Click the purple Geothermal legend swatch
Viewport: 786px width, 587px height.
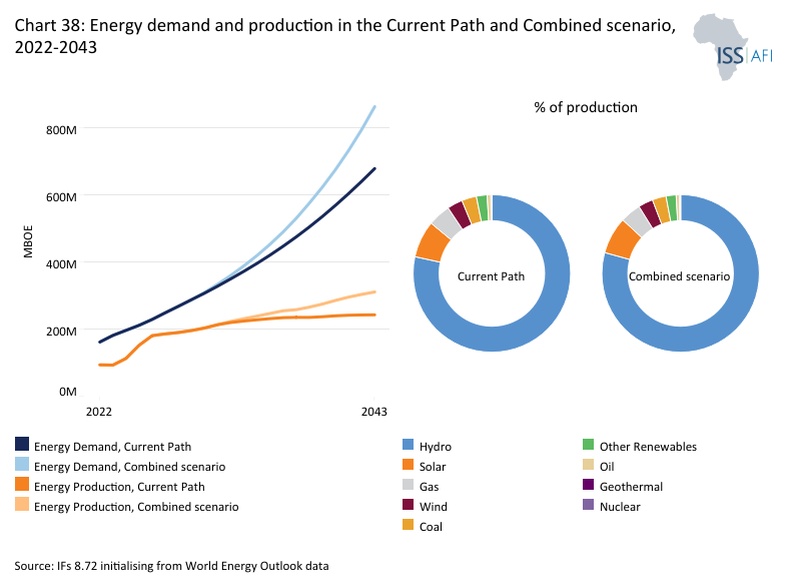(588, 485)
